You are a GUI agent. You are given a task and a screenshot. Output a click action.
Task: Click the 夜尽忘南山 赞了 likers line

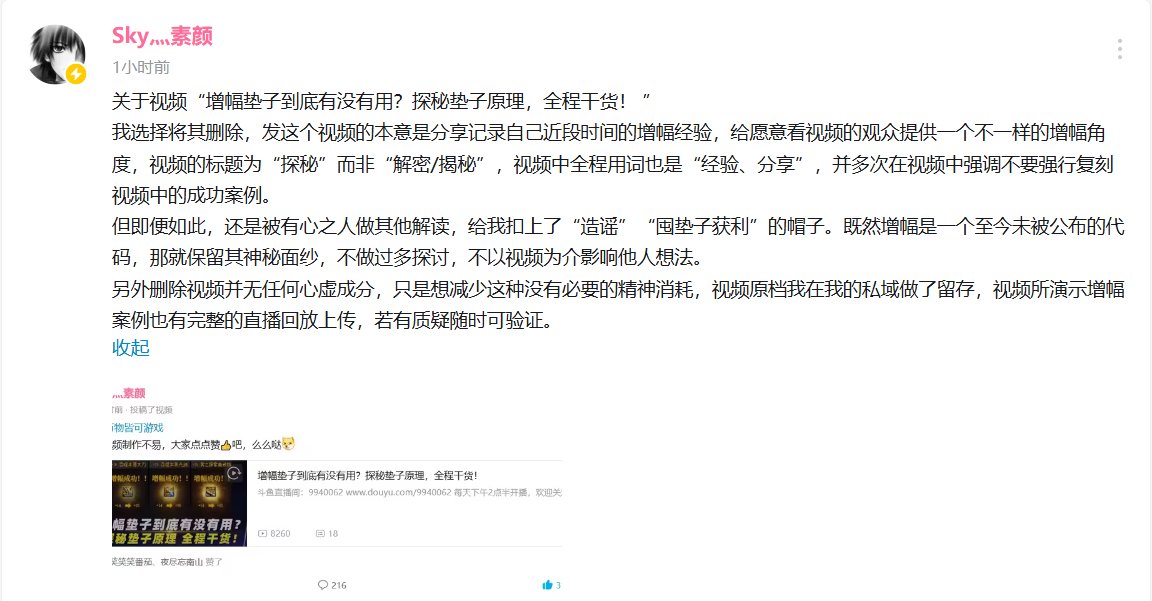pos(167,562)
